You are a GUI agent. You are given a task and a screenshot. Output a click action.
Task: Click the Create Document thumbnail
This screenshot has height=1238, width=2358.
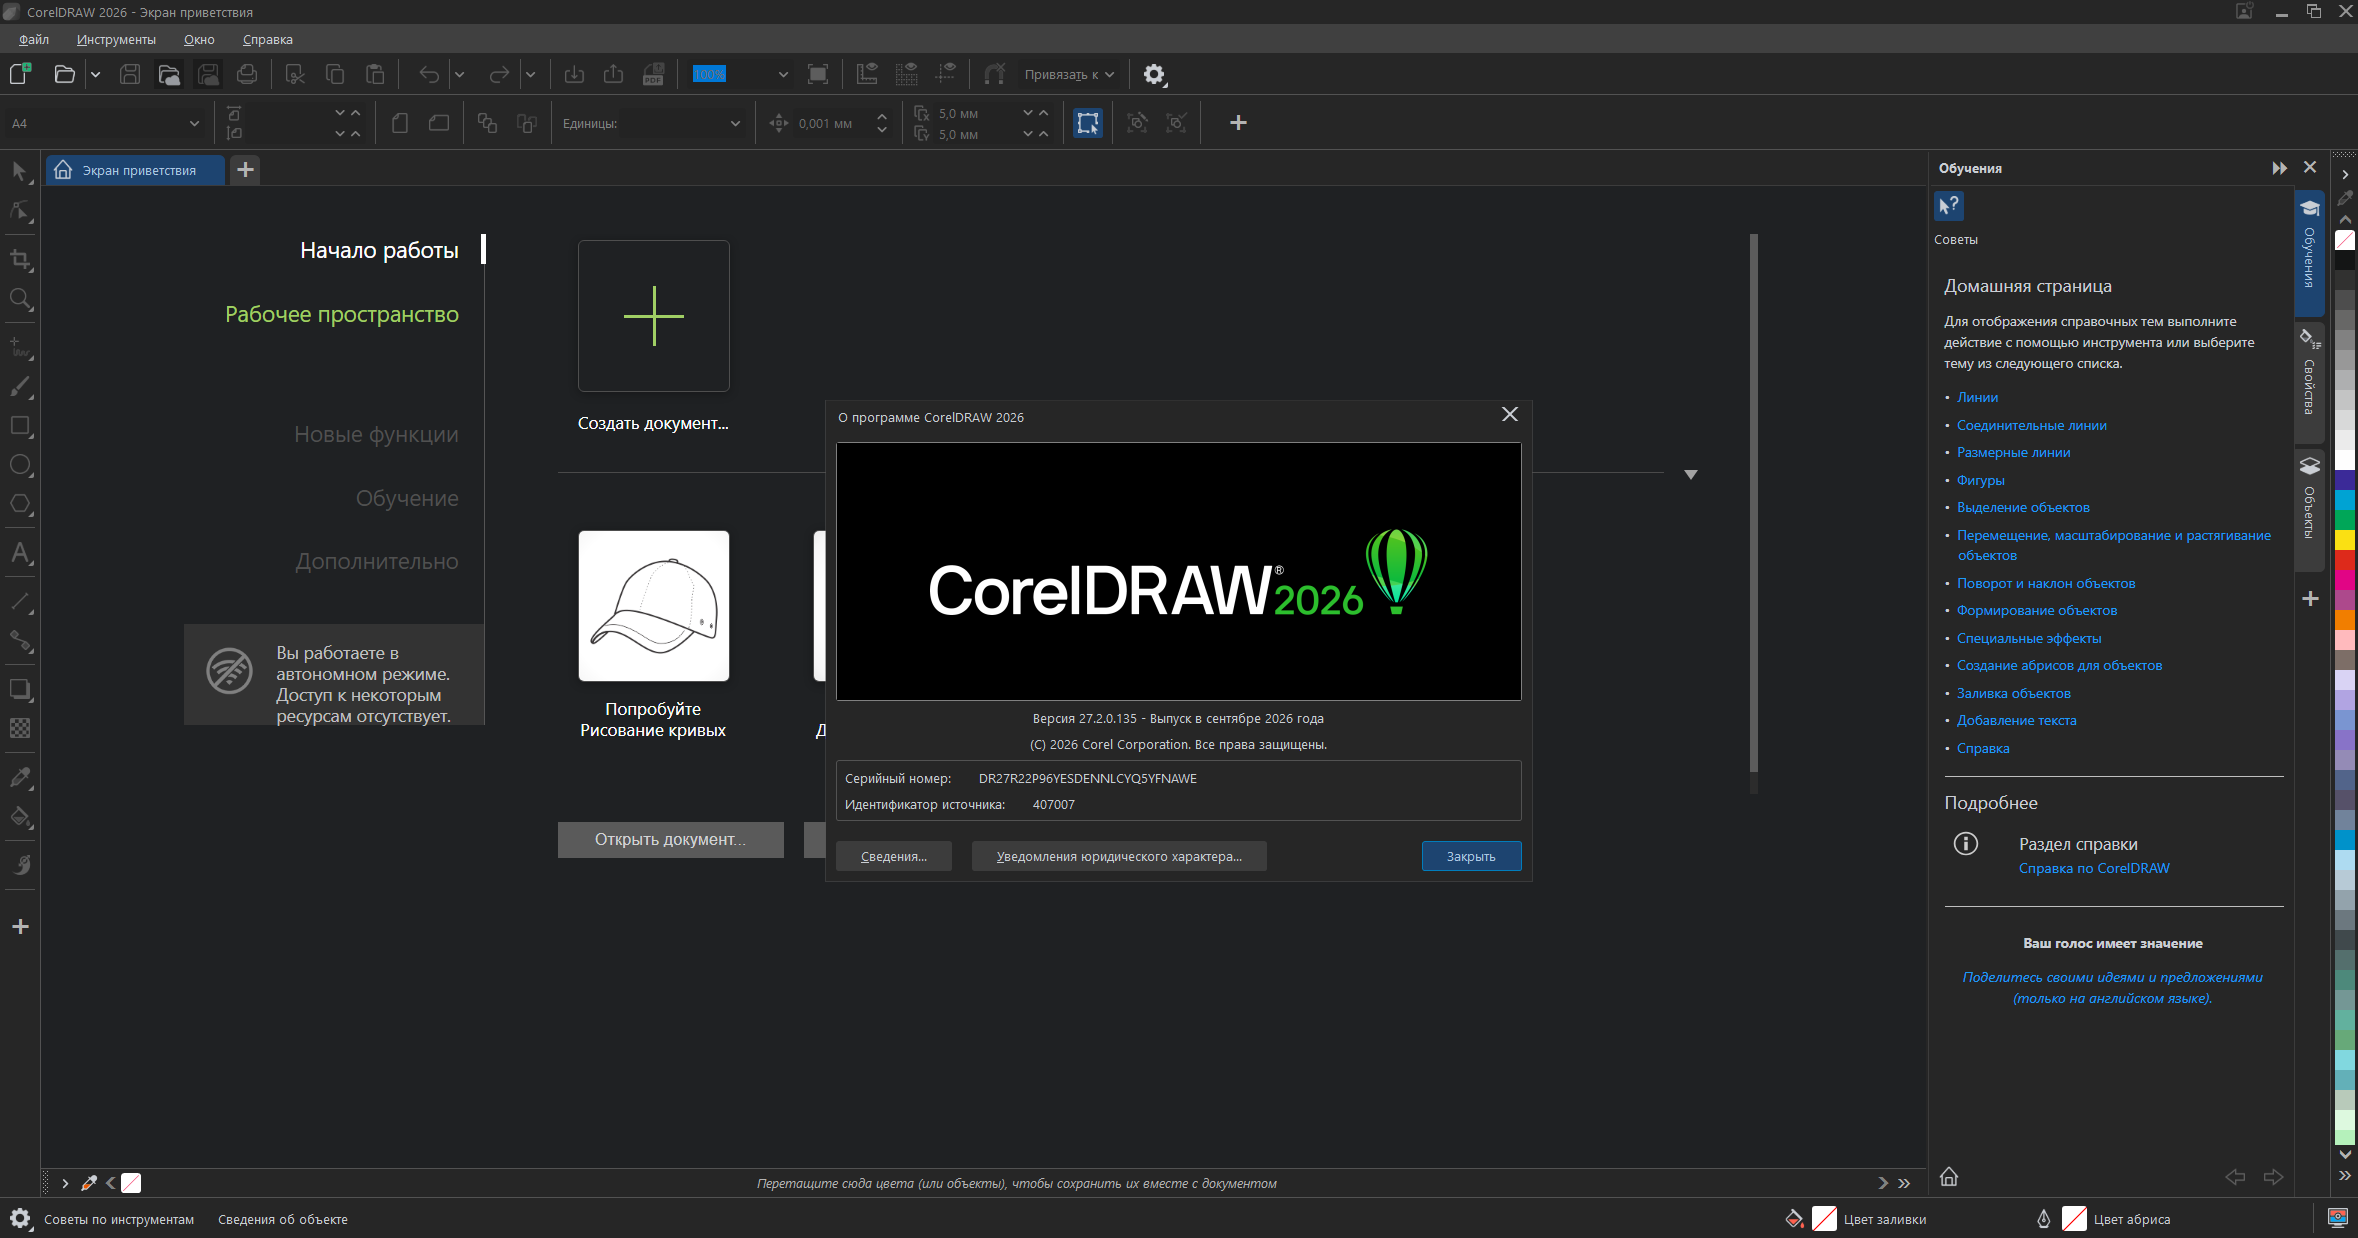click(x=654, y=316)
